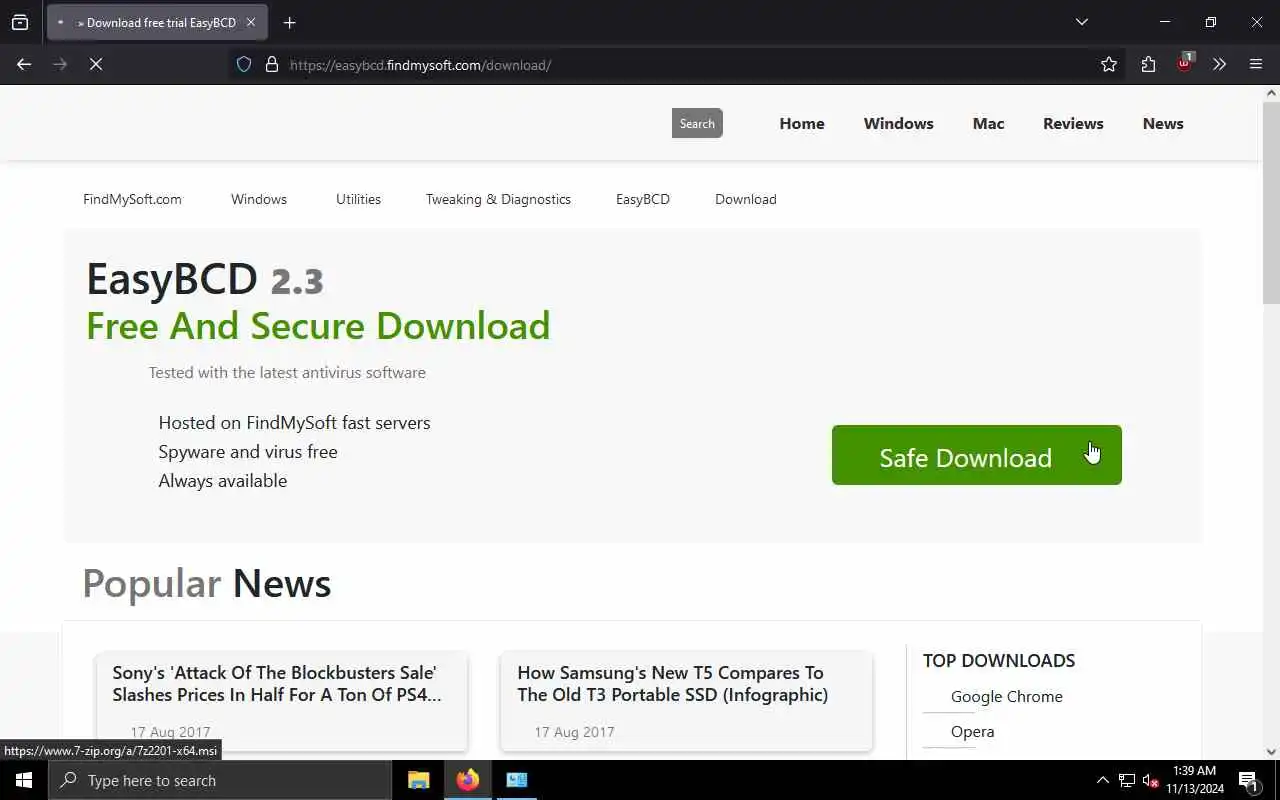Open the volume tray icon
Screen dimensions: 1280x800
(x=1151, y=780)
